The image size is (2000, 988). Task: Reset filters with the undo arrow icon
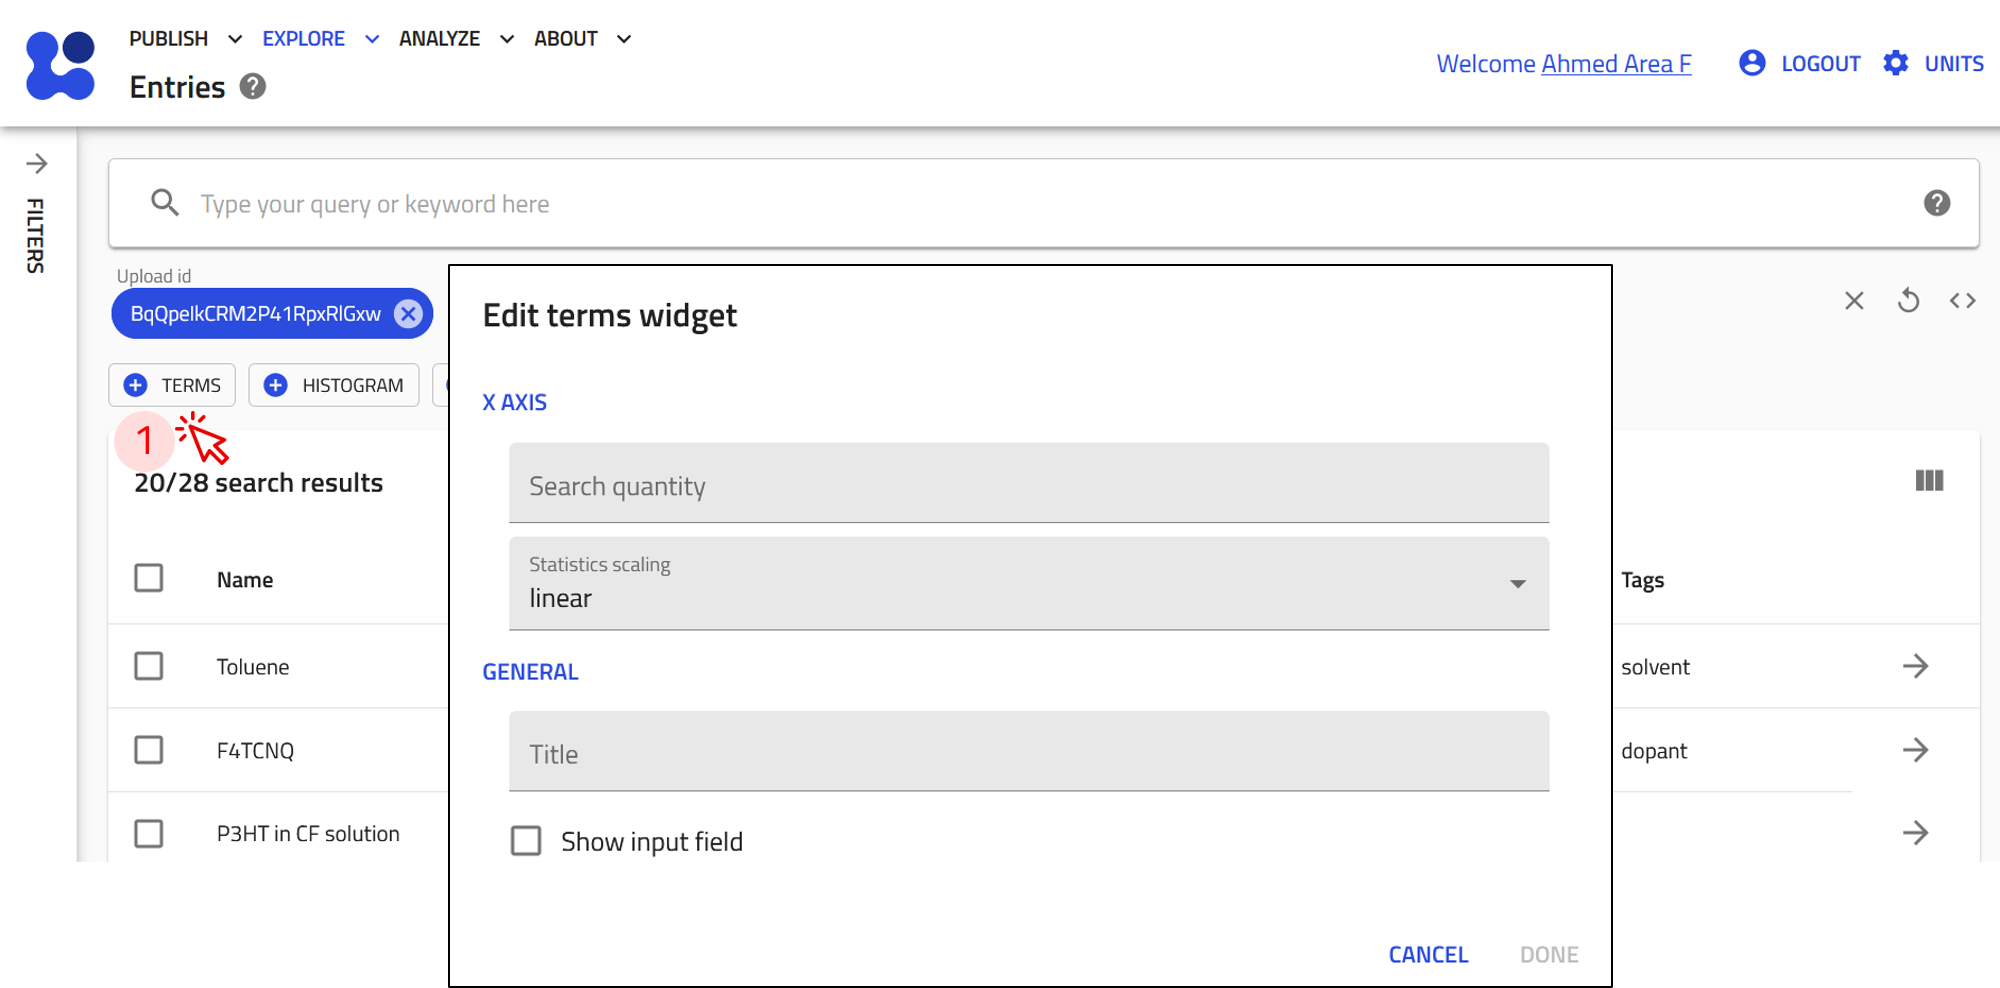click(1908, 301)
